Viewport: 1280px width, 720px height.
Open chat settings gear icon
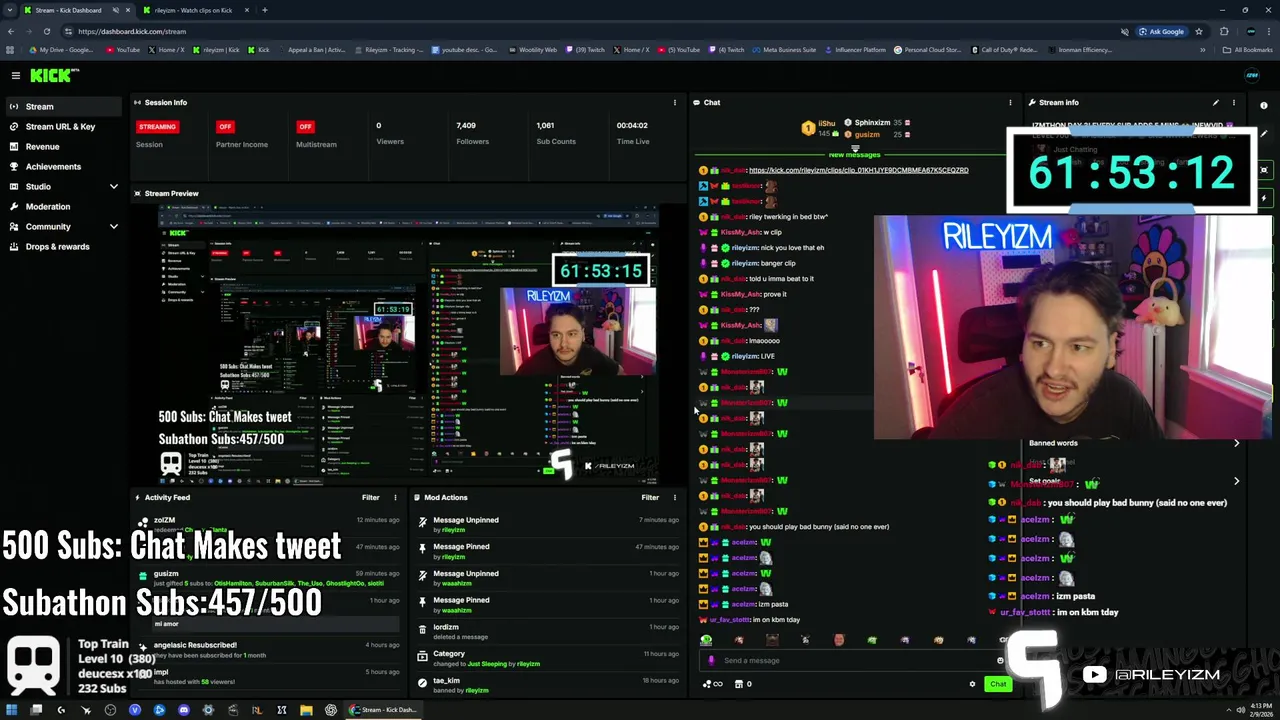click(972, 684)
